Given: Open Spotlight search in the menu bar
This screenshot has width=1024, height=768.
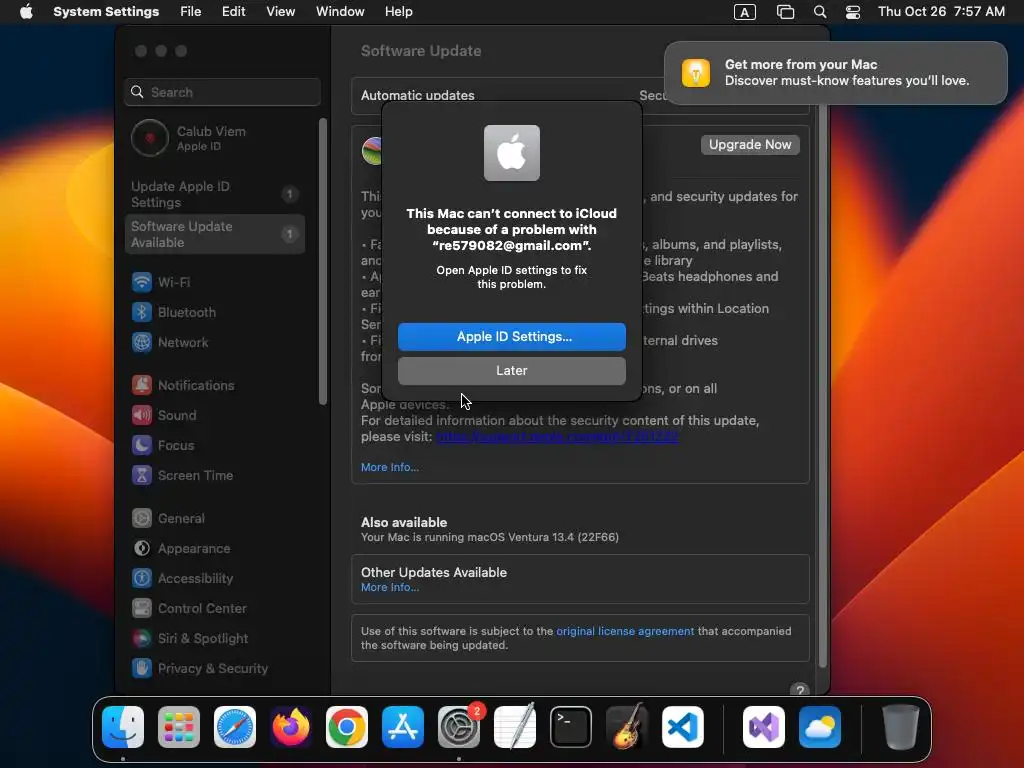Looking at the screenshot, I should [x=820, y=12].
